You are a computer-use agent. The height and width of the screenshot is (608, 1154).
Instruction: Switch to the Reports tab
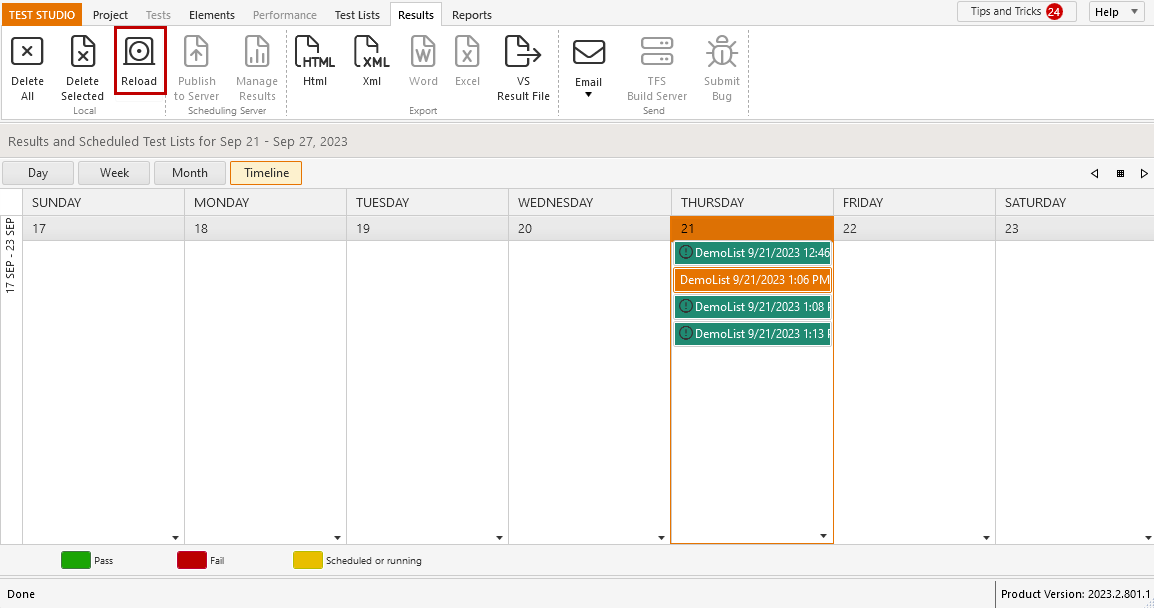click(472, 15)
